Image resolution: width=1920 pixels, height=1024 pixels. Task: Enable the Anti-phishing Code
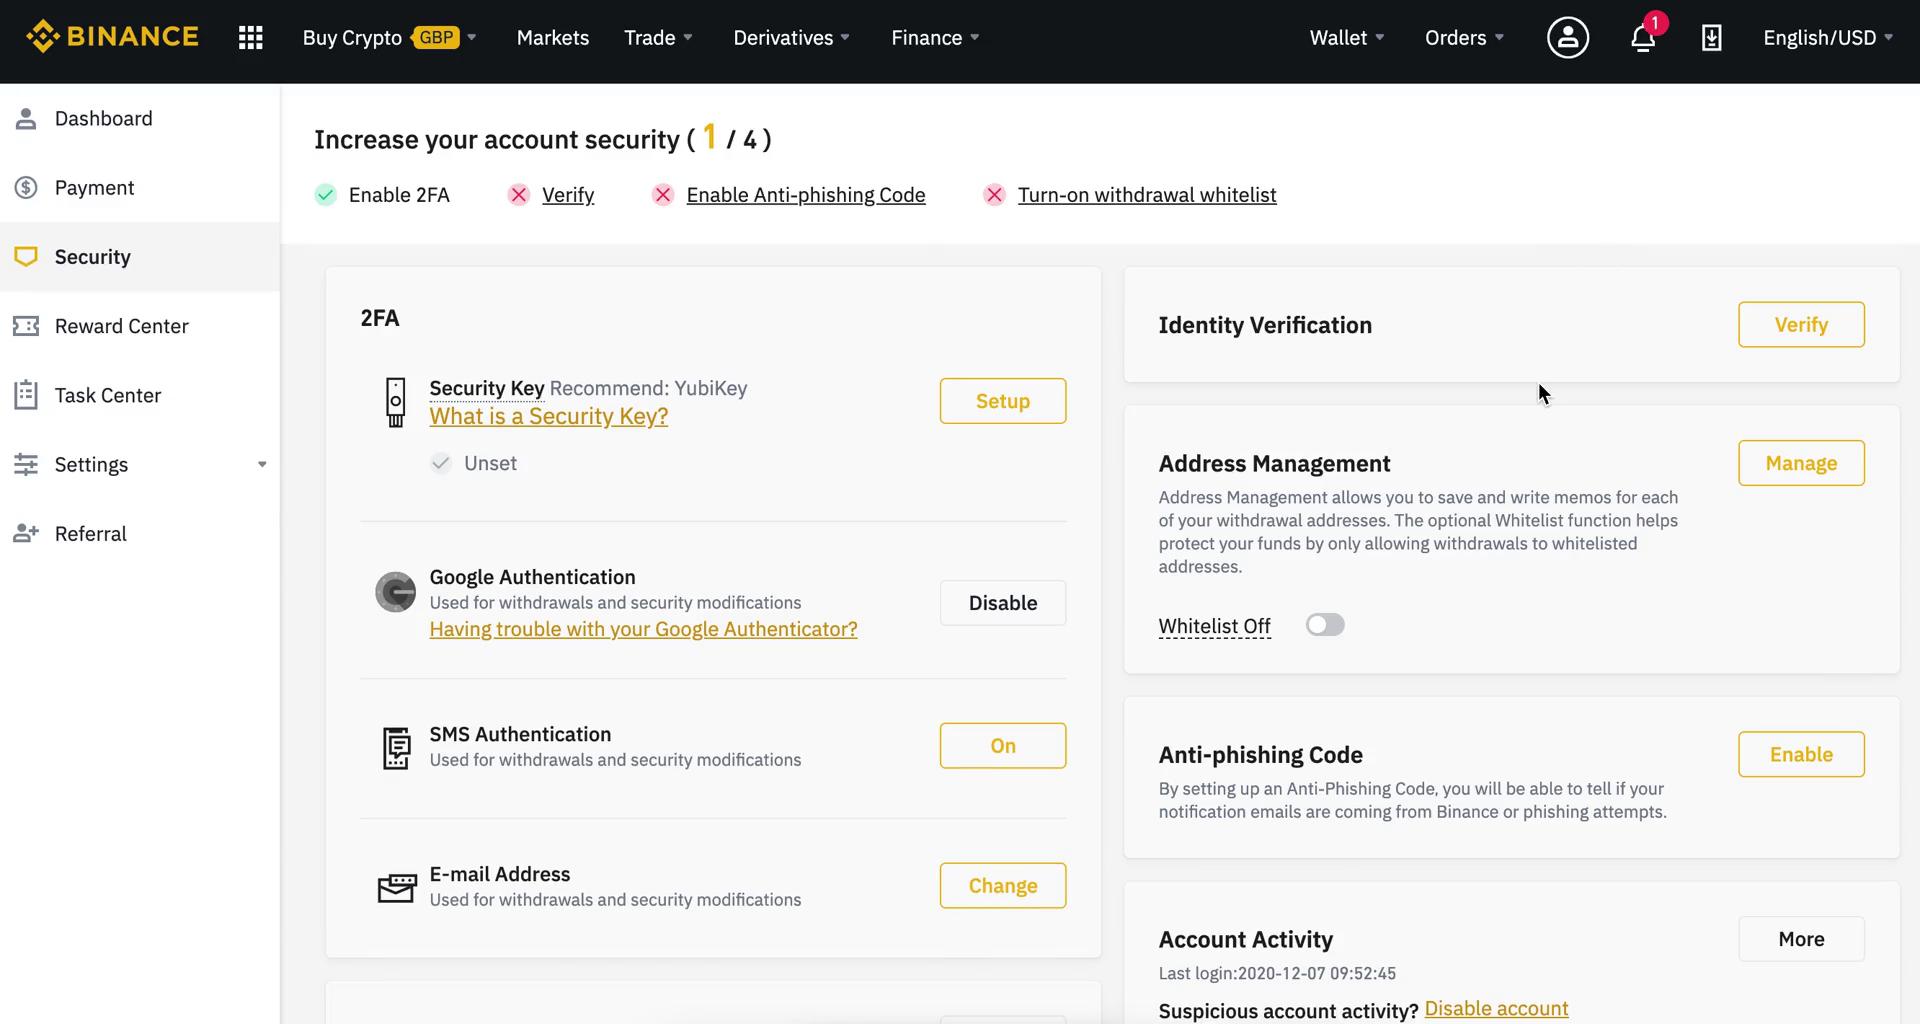[1801, 755]
